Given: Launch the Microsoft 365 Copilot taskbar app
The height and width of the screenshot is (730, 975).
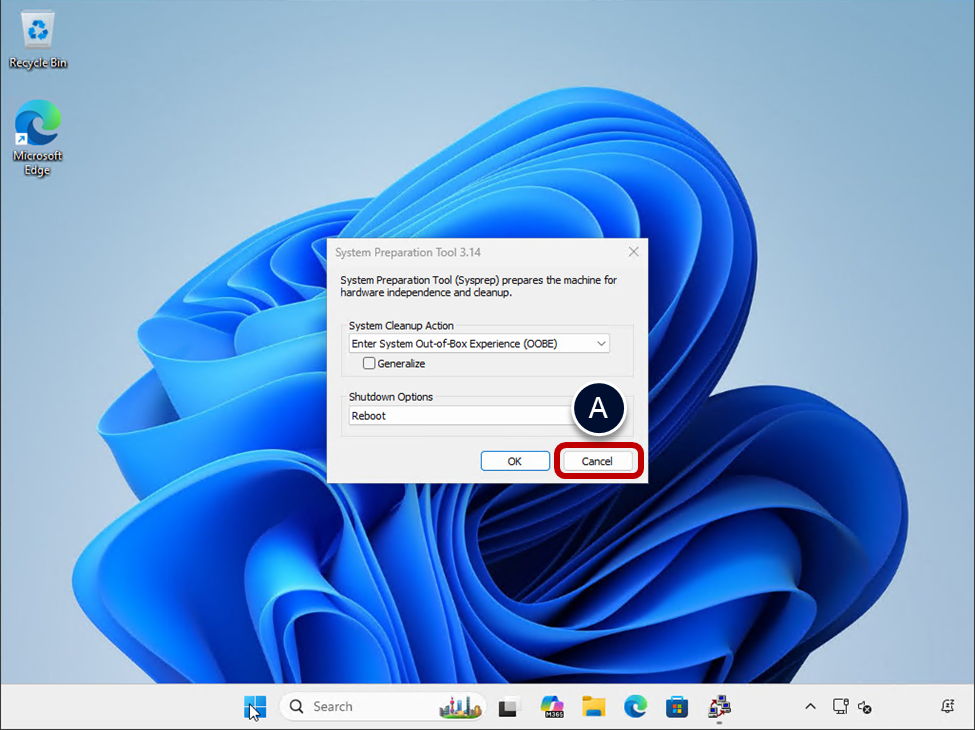Looking at the screenshot, I should [x=552, y=707].
